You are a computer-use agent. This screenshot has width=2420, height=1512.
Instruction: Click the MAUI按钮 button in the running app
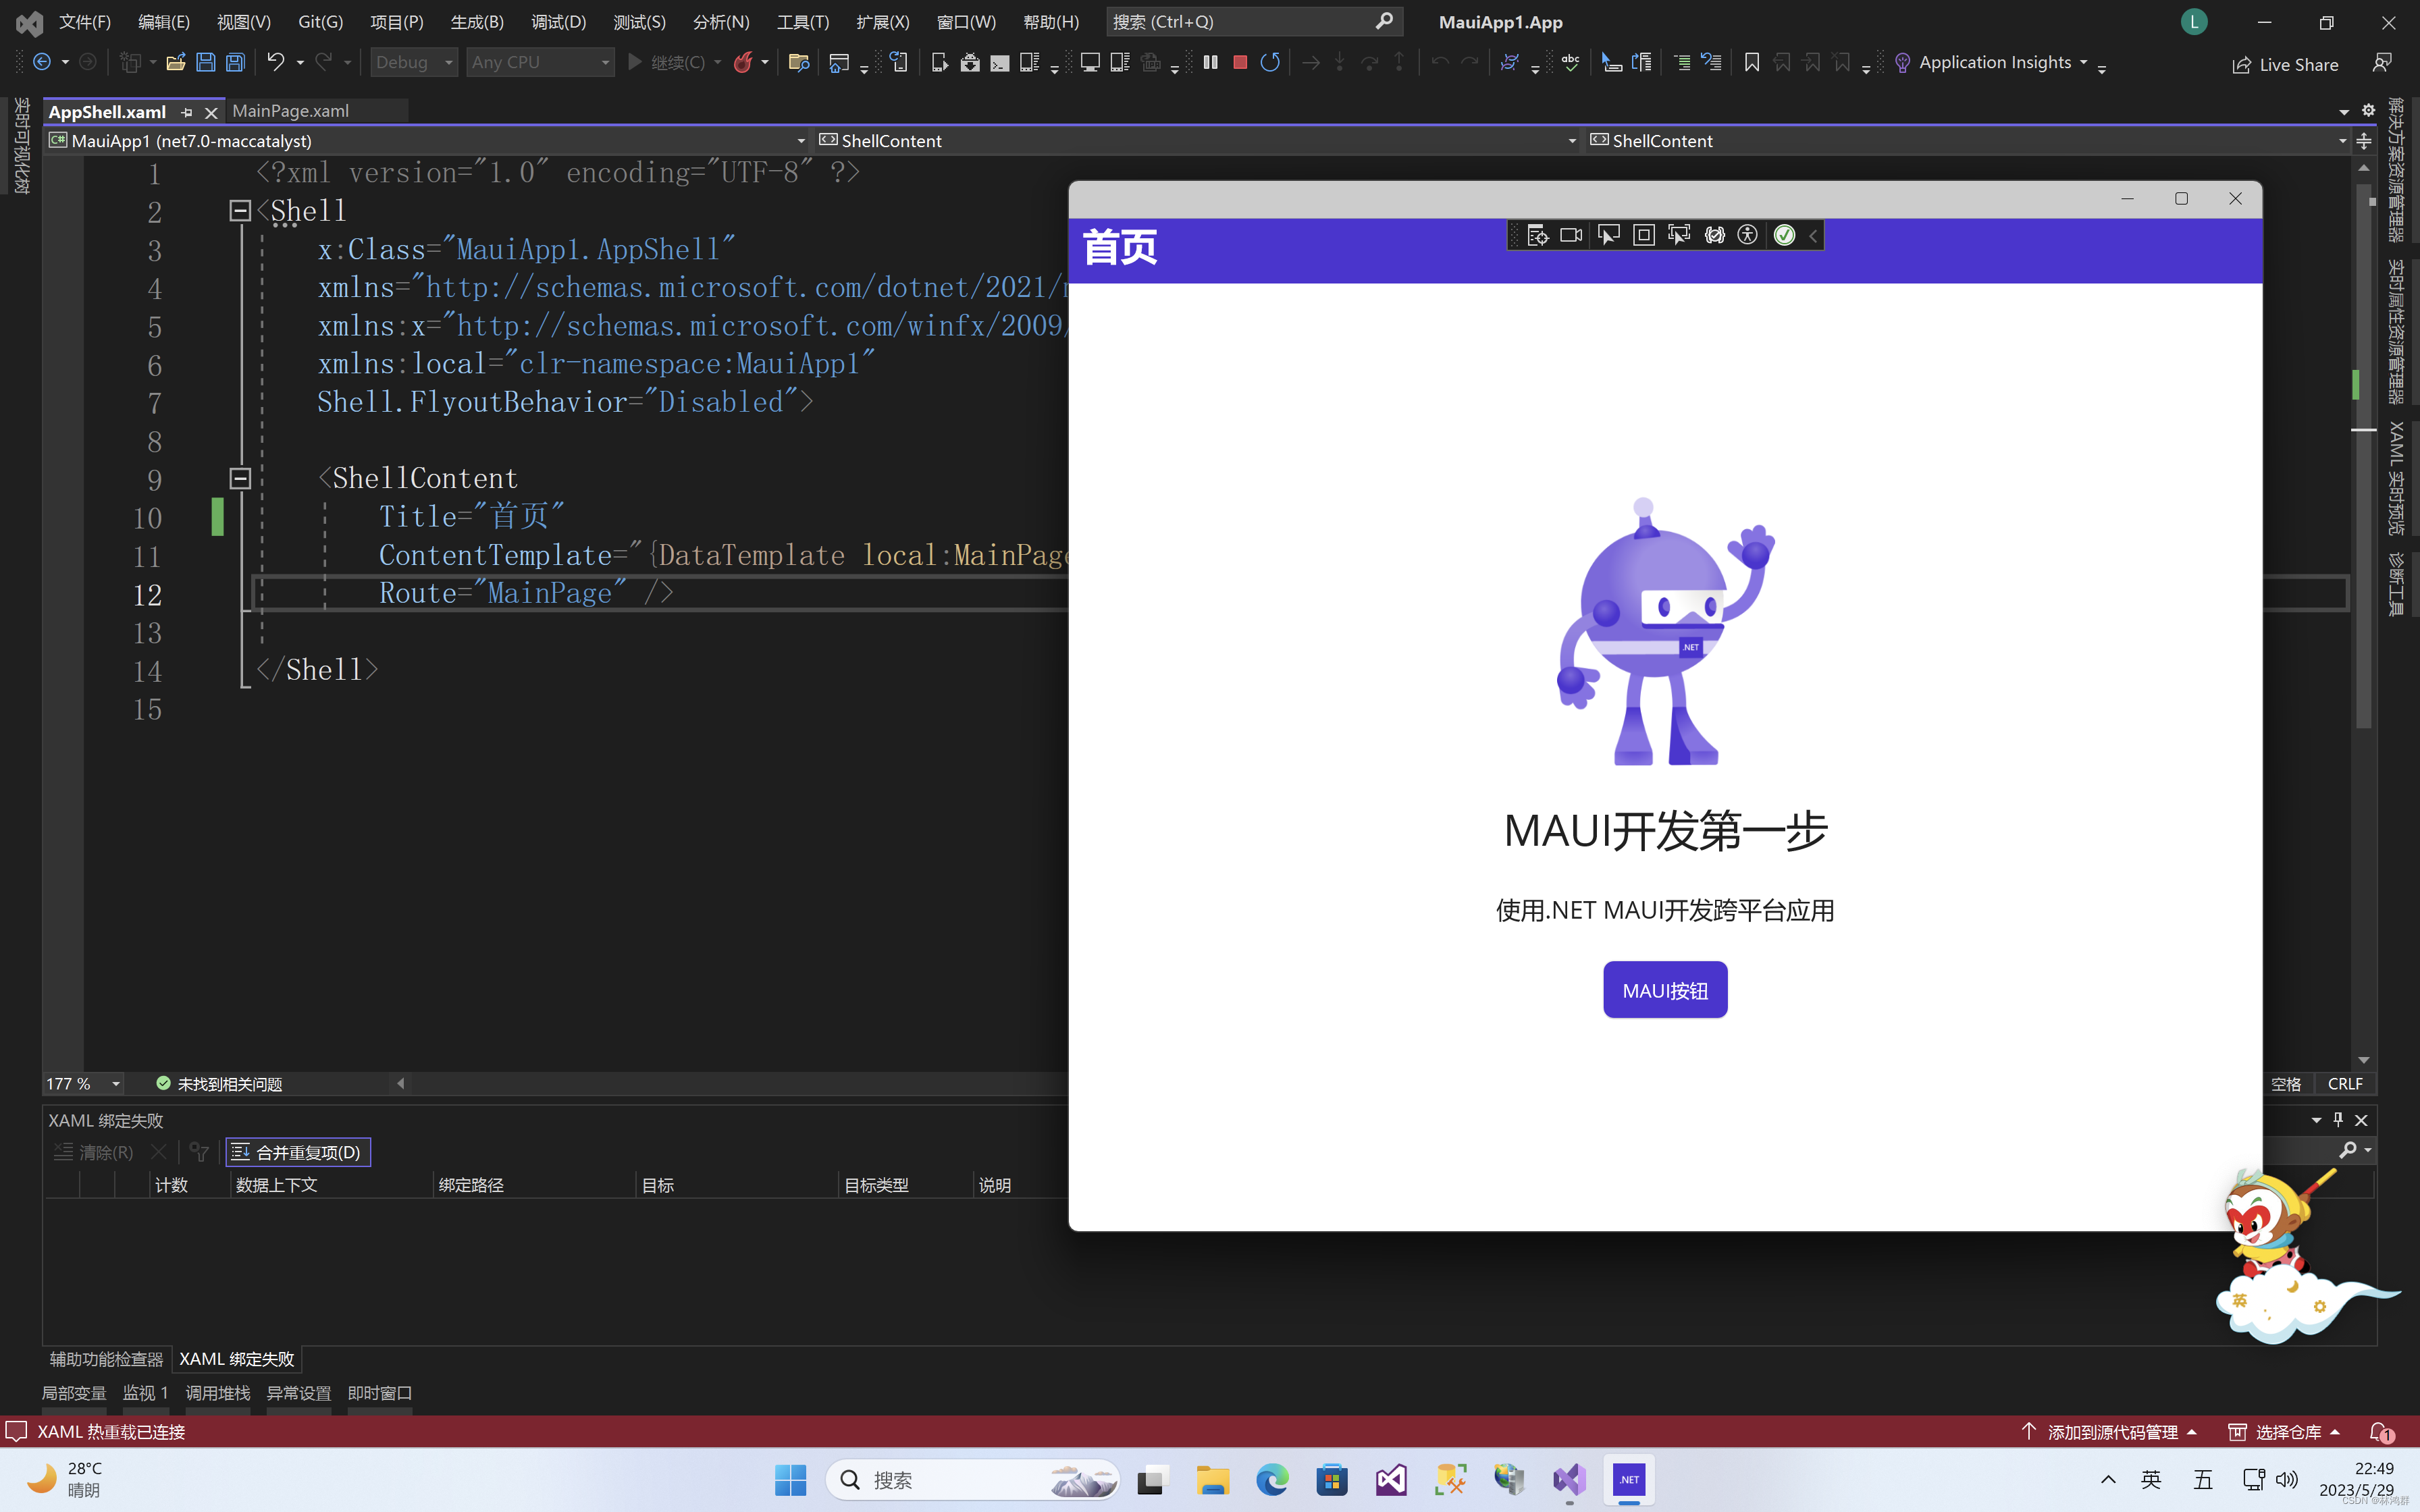coord(1664,989)
